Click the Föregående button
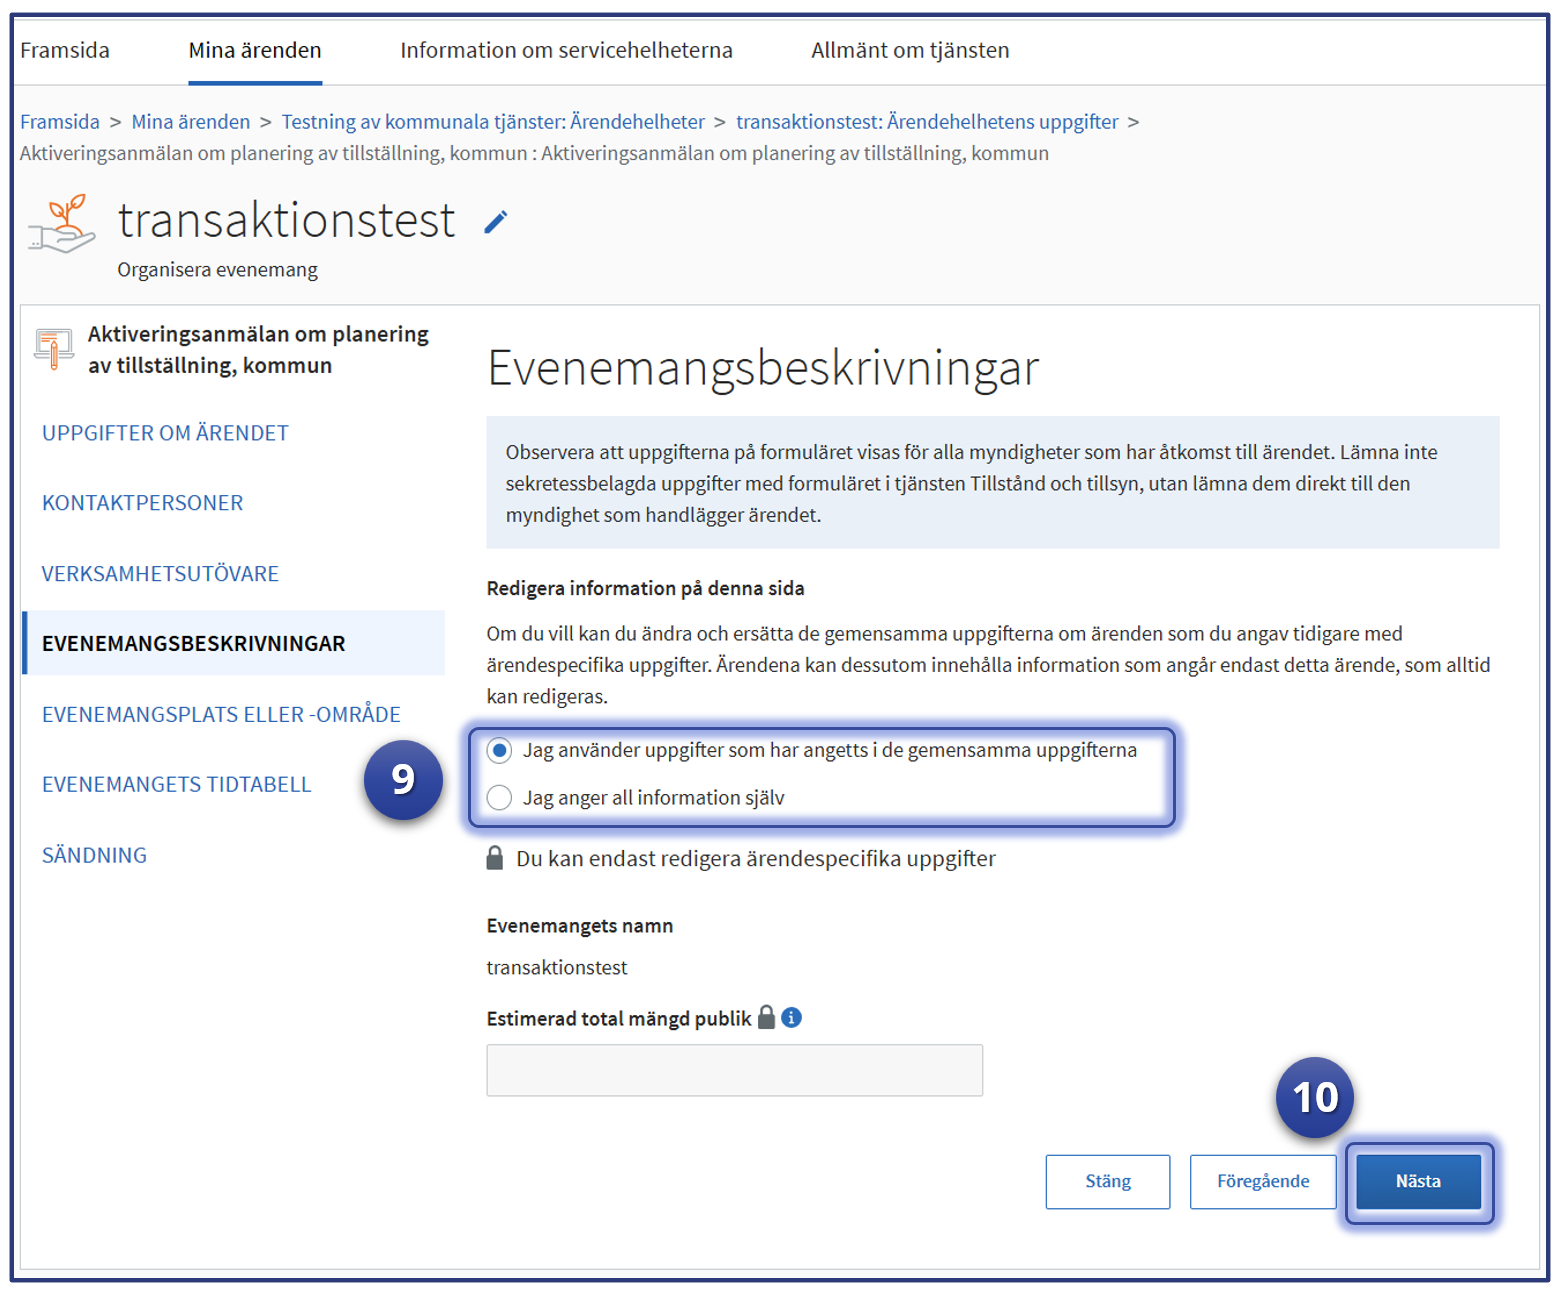 click(1262, 1181)
